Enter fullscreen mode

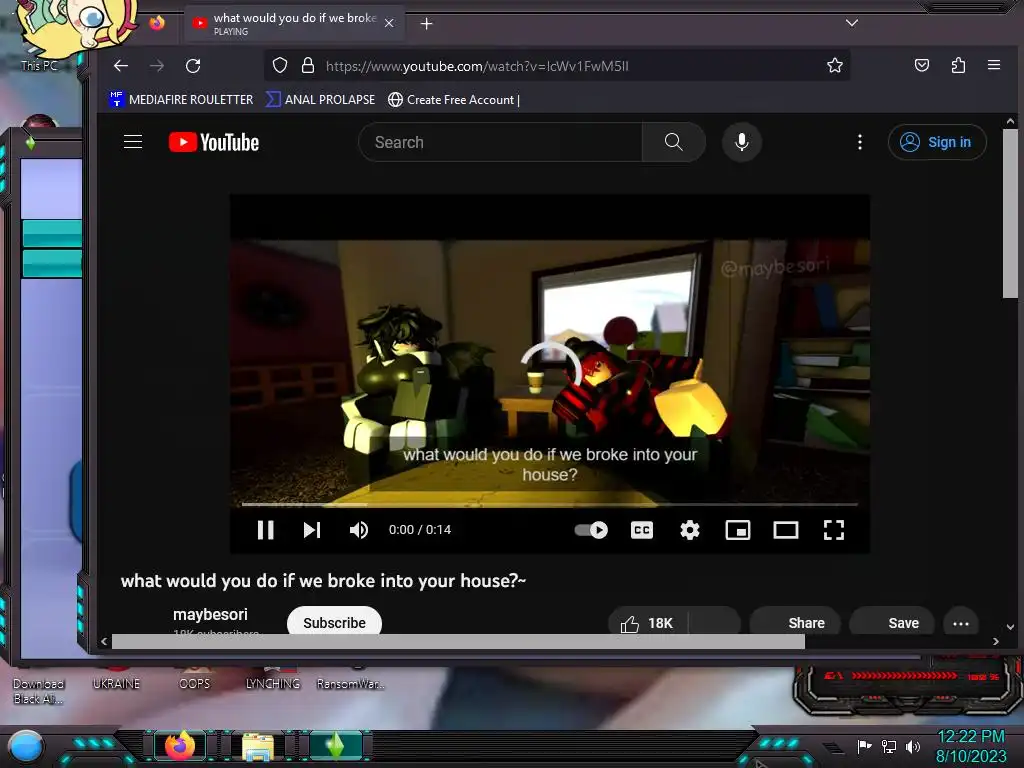point(834,530)
